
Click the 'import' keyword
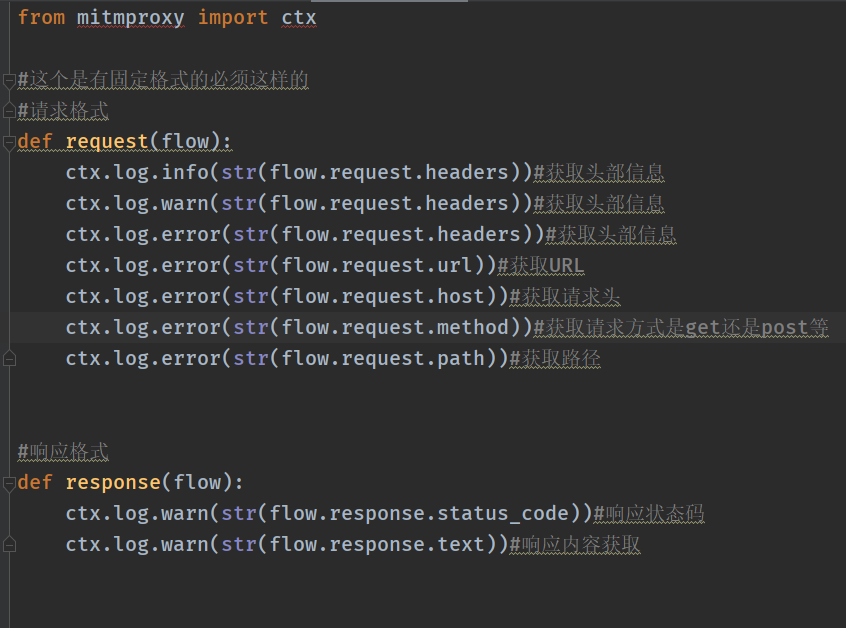tap(233, 18)
